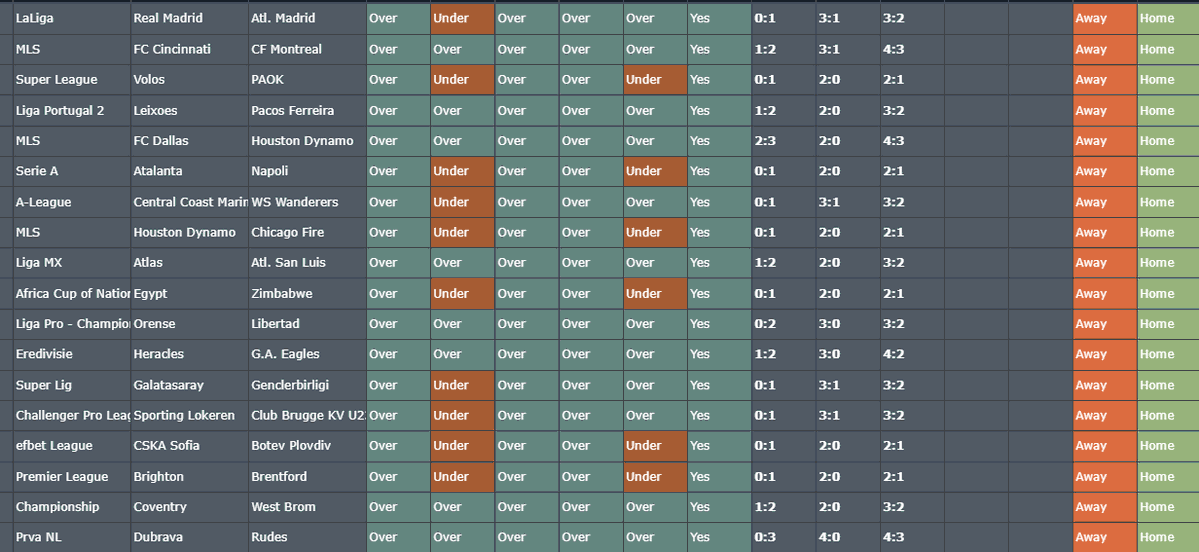Select the efbet League cell
The width and height of the screenshot is (1199, 552).
coord(72,446)
